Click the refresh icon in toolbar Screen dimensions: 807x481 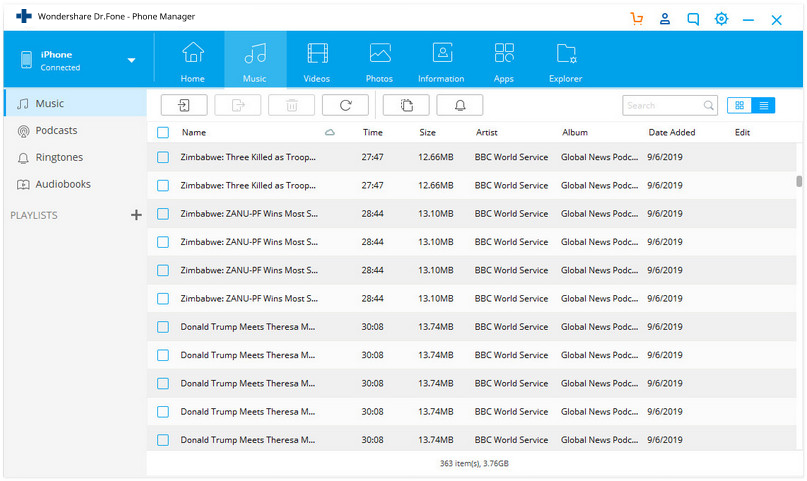tap(345, 105)
